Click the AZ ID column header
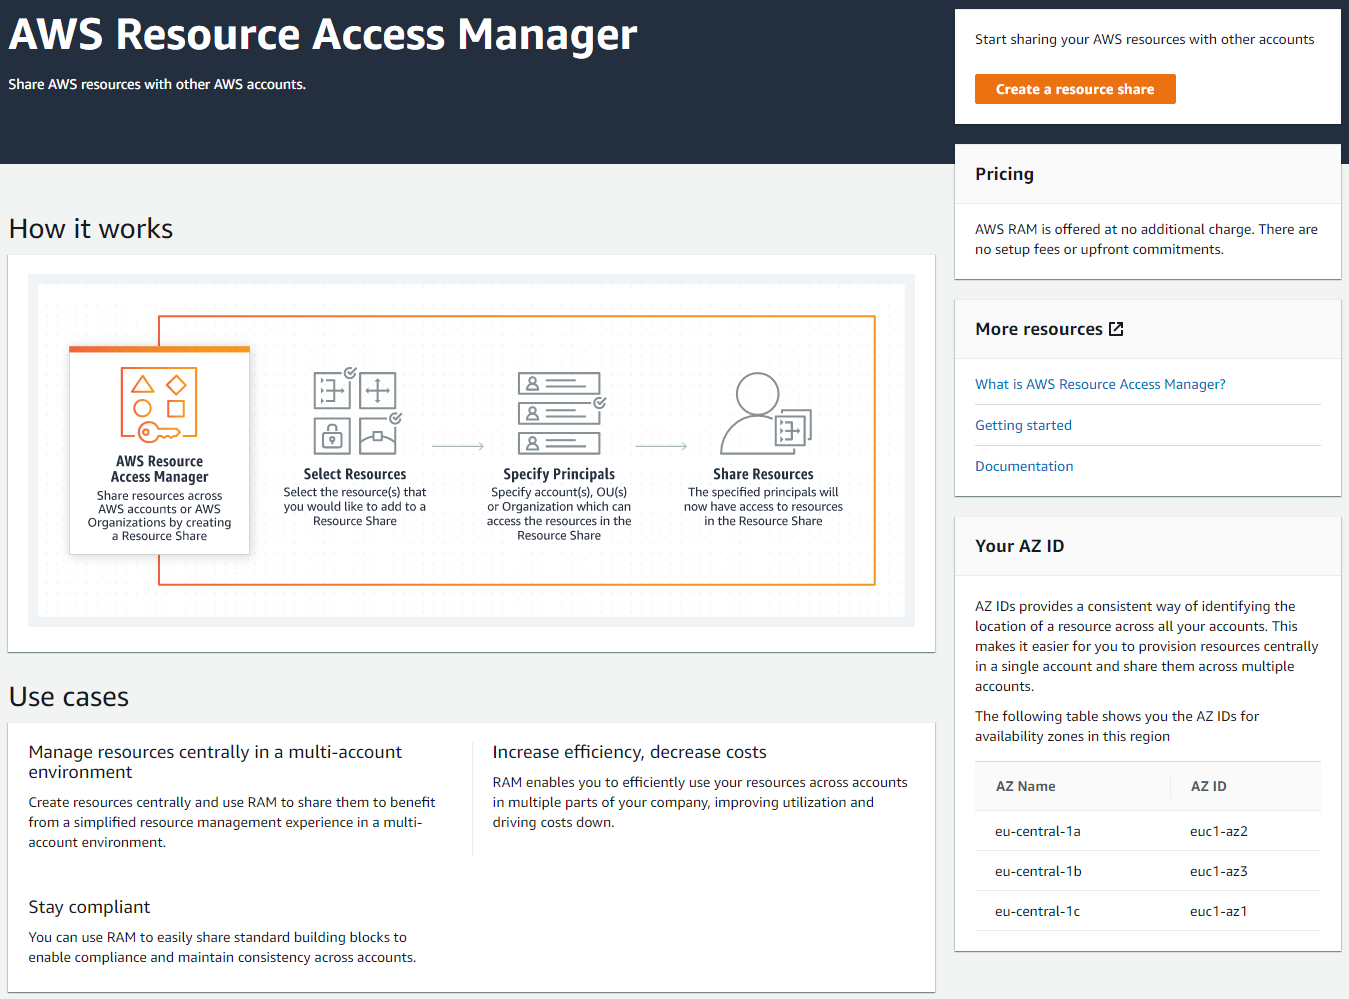The height and width of the screenshot is (999, 1349). (x=1207, y=786)
